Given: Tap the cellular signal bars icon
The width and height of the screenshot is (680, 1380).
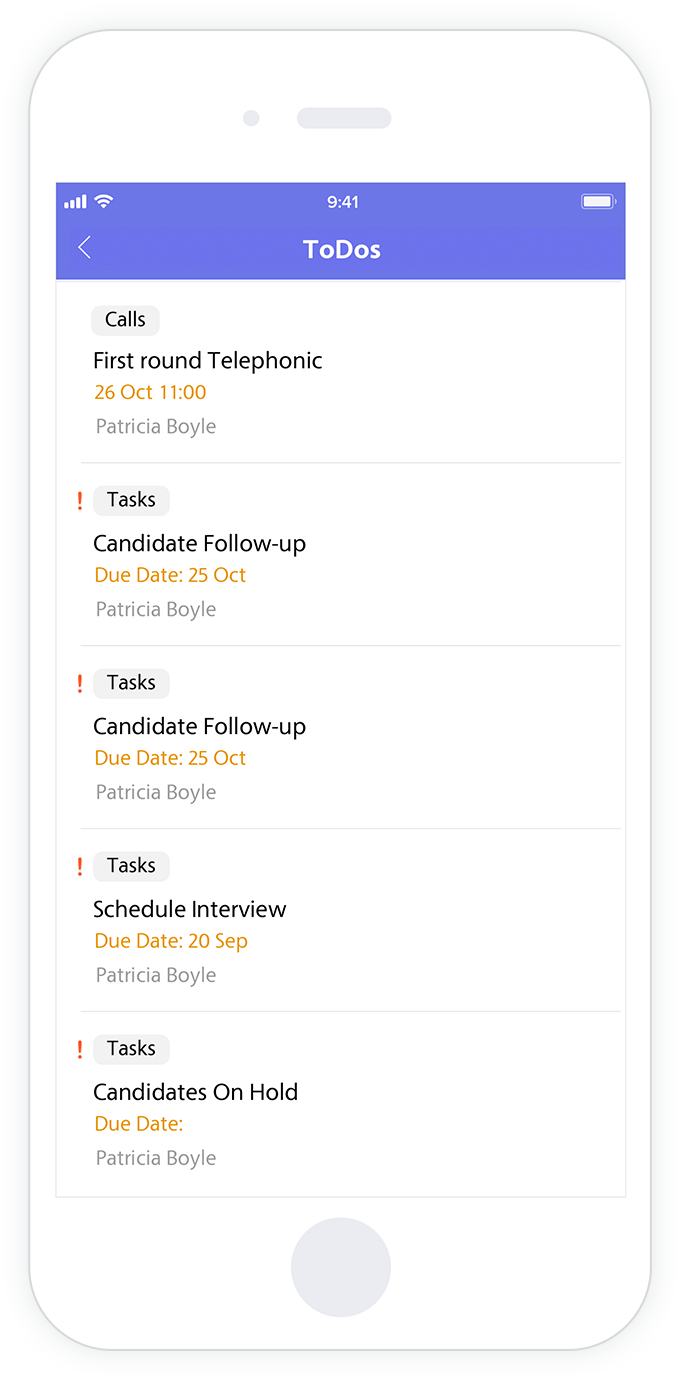Looking at the screenshot, I should 76,202.
